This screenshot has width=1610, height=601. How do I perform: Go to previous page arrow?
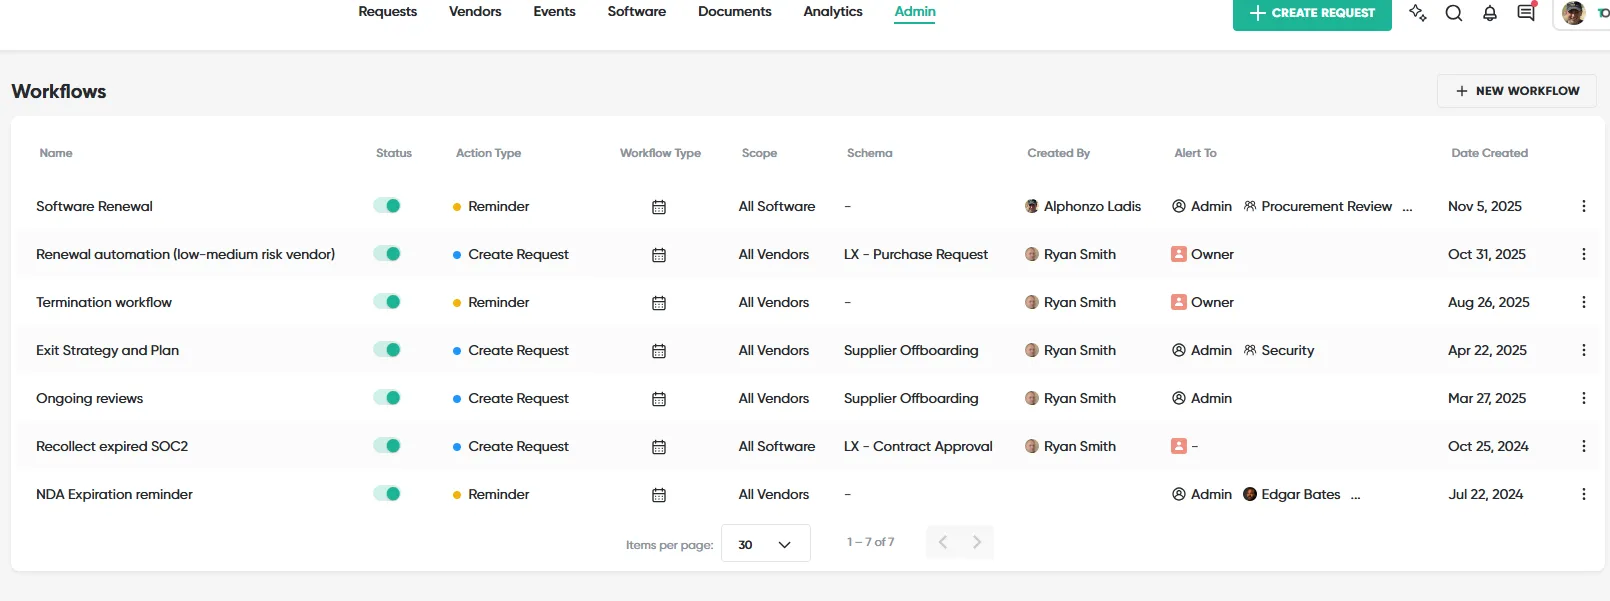click(x=943, y=542)
